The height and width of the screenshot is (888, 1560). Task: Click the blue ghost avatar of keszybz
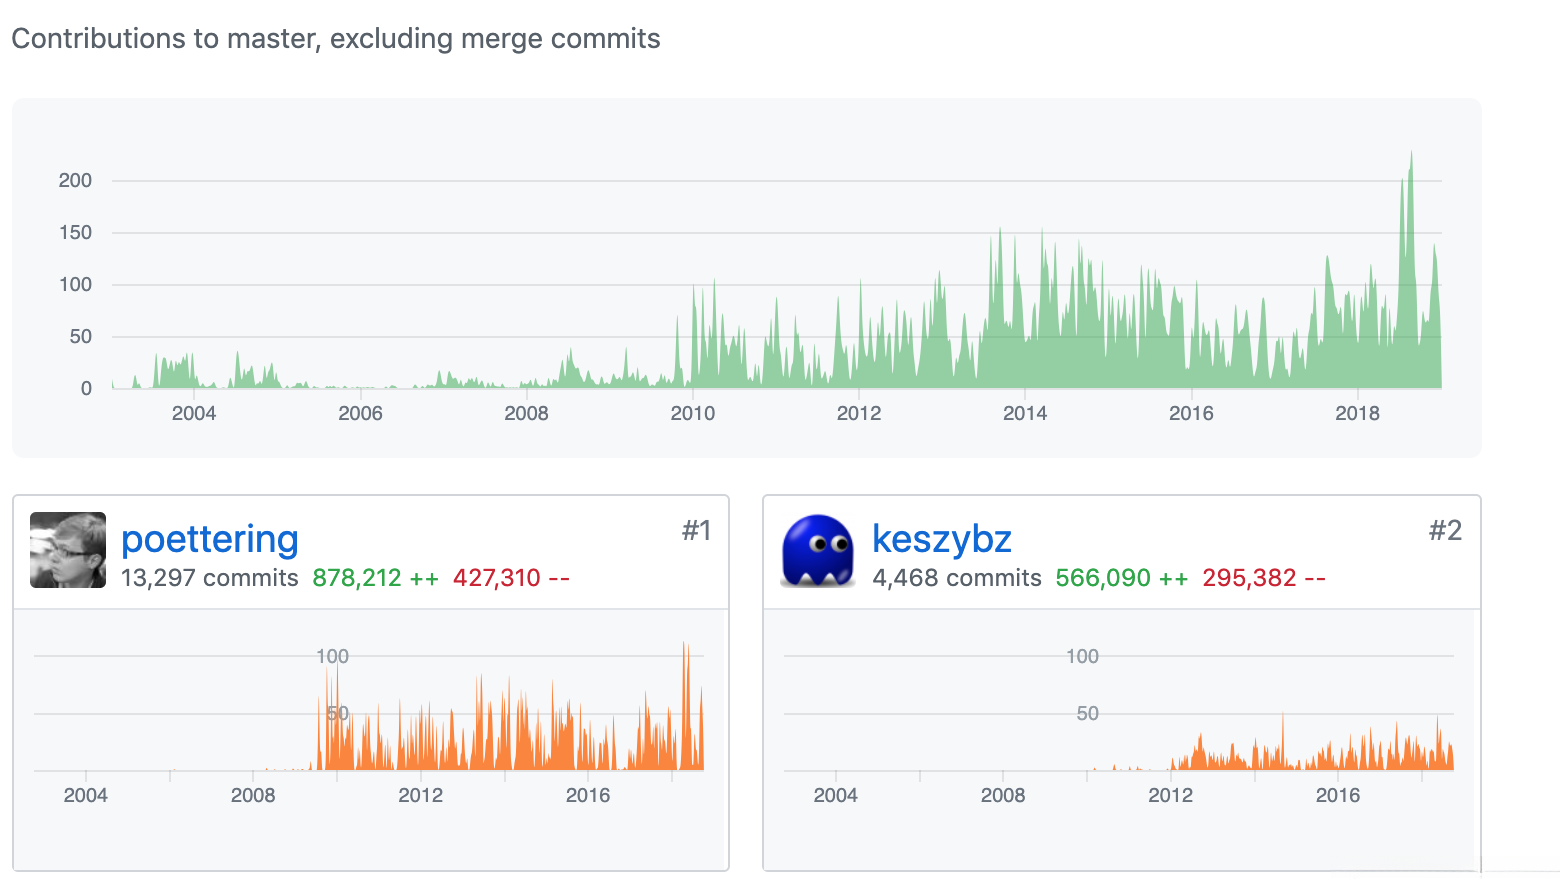818,550
